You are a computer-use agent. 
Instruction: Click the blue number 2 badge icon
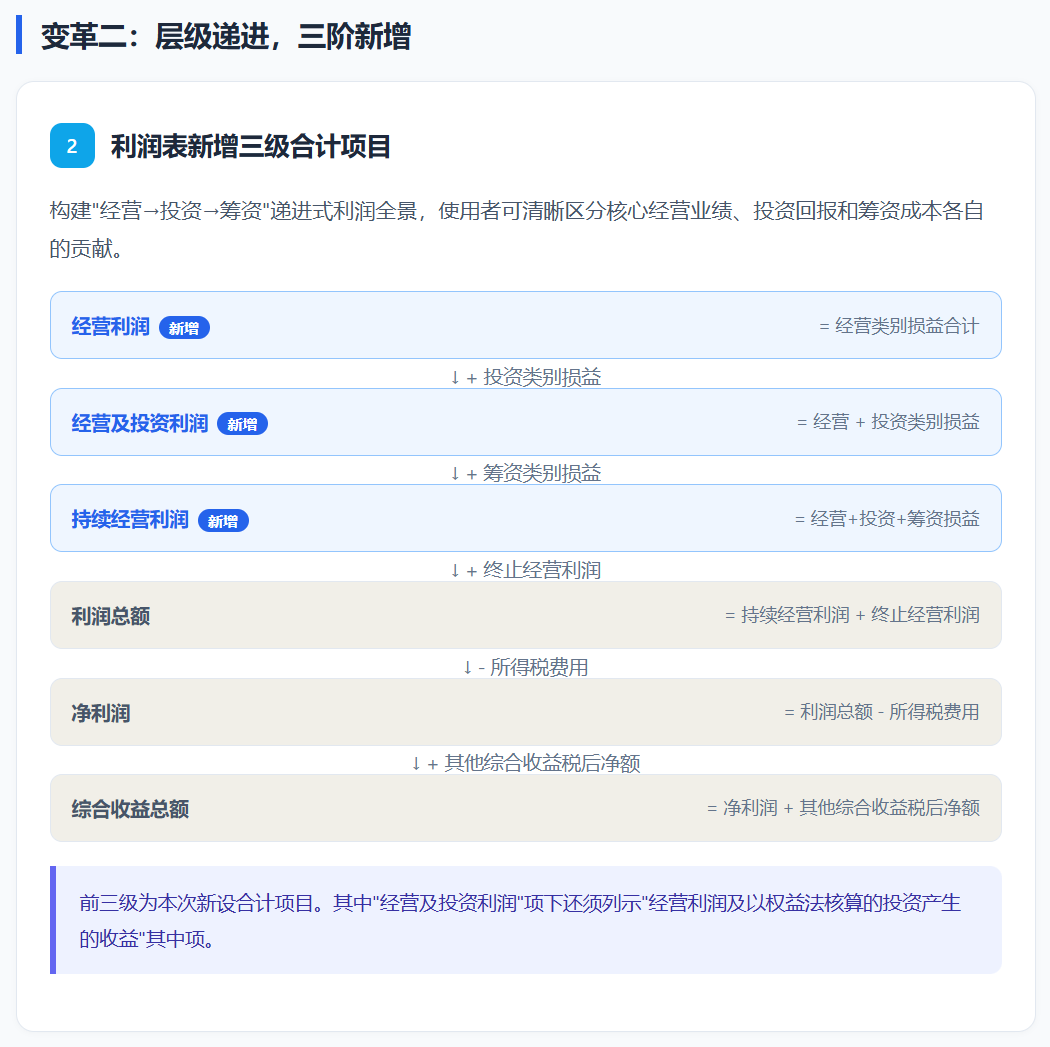click(72, 145)
